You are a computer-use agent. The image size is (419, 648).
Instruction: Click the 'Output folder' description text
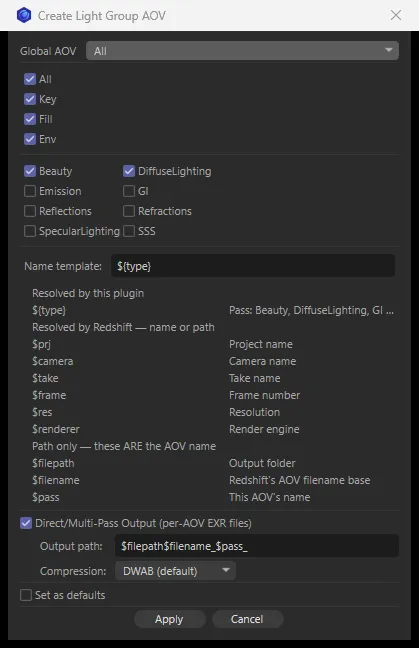click(x=262, y=463)
